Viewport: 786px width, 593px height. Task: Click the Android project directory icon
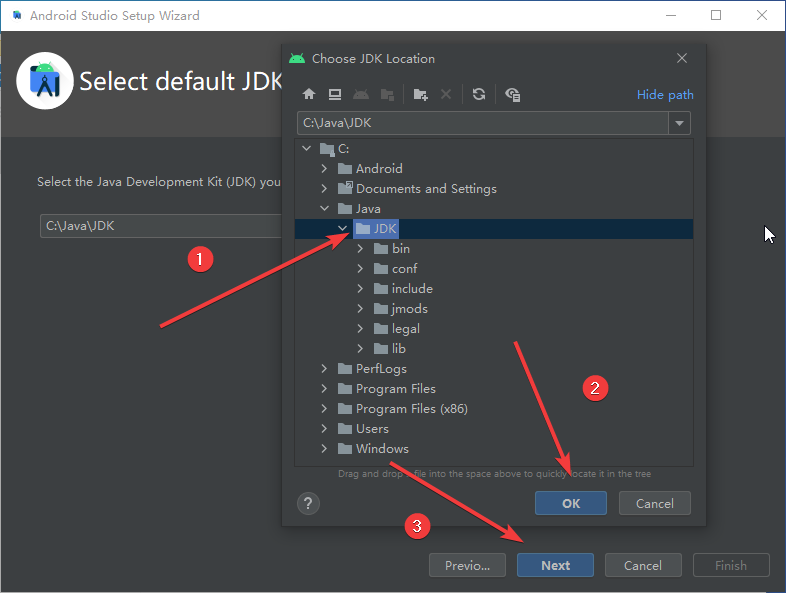coord(361,94)
